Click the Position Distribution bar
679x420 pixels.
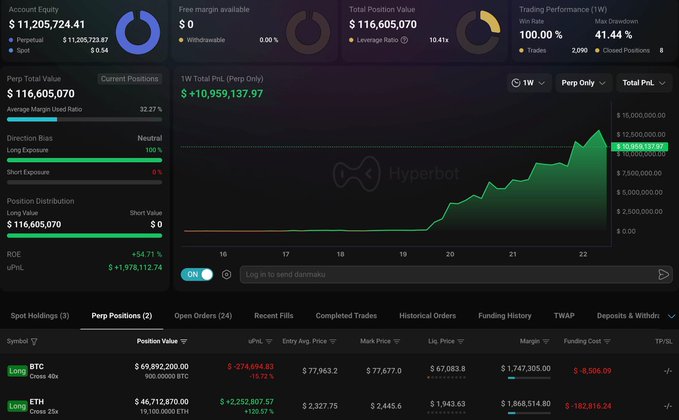[x=84, y=236]
